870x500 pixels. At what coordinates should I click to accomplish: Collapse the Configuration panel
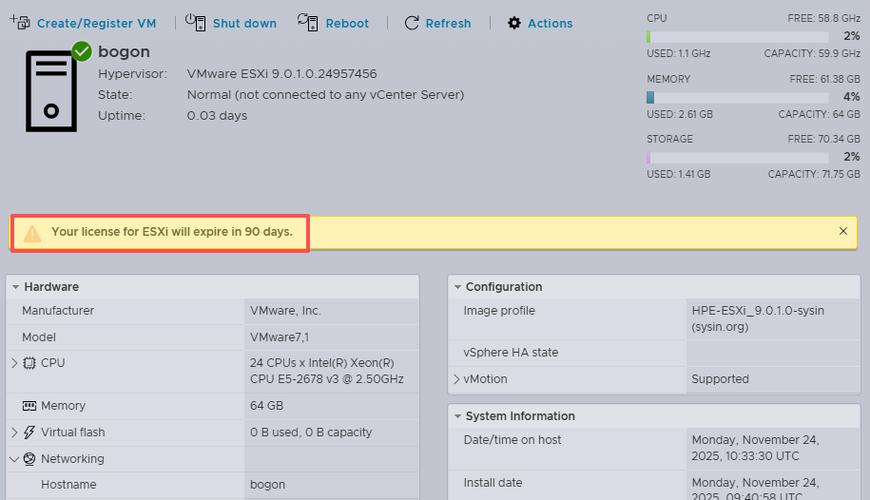pyautogui.click(x=458, y=287)
